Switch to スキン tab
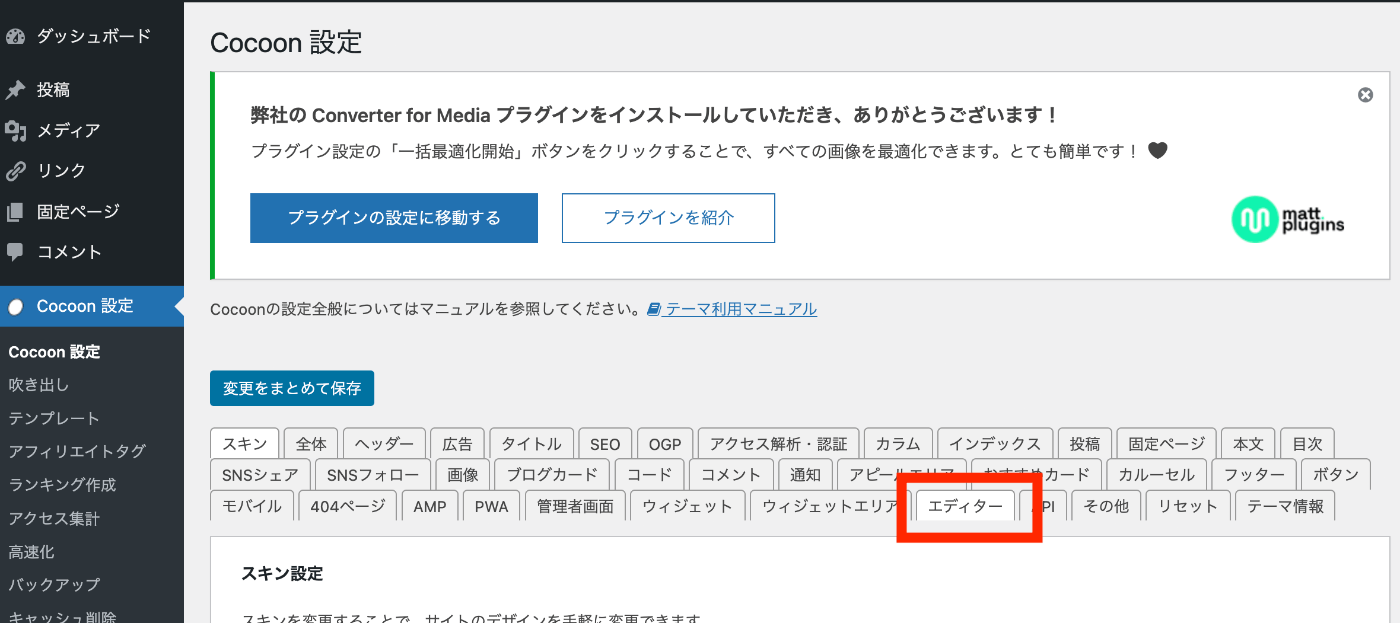This screenshot has width=1400, height=623. click(x=245, y=444)
